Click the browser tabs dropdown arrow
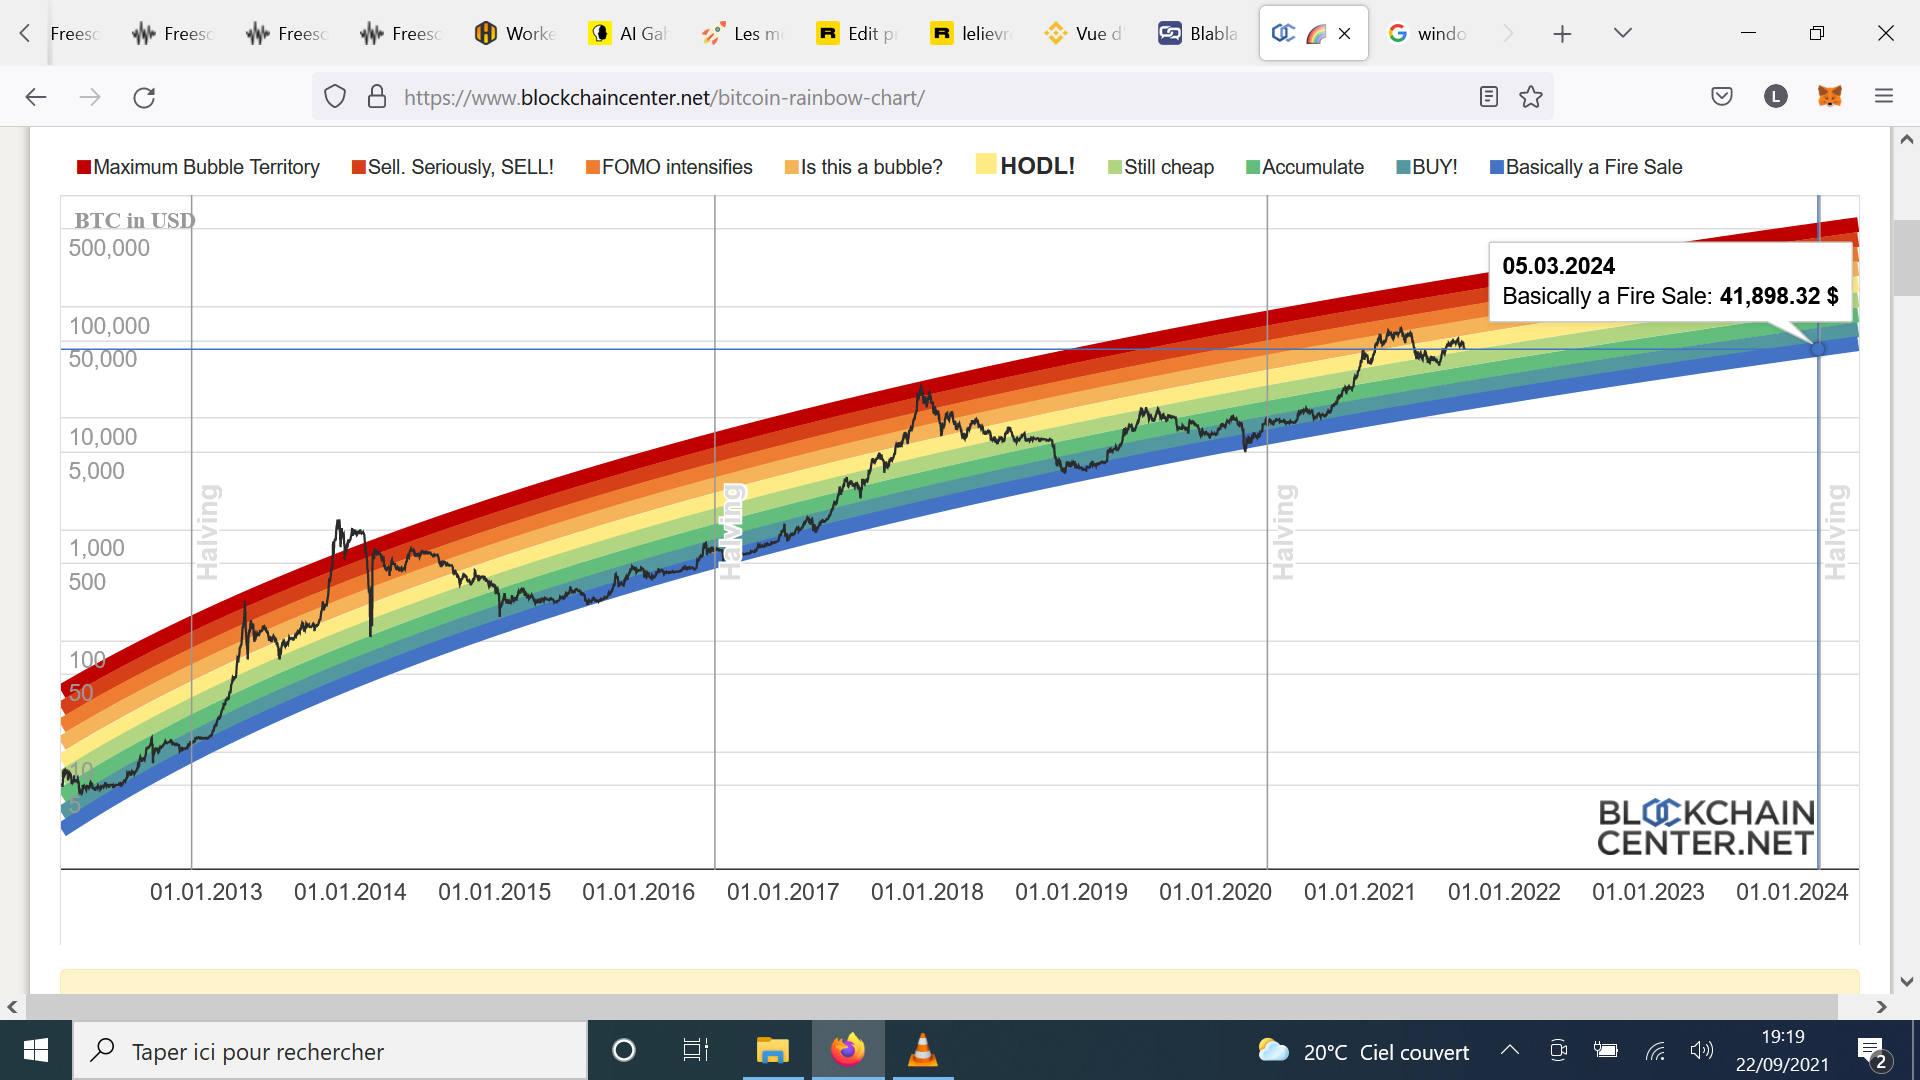The height and width of the screenshot is (1080, 1920). coord(1623,33)
